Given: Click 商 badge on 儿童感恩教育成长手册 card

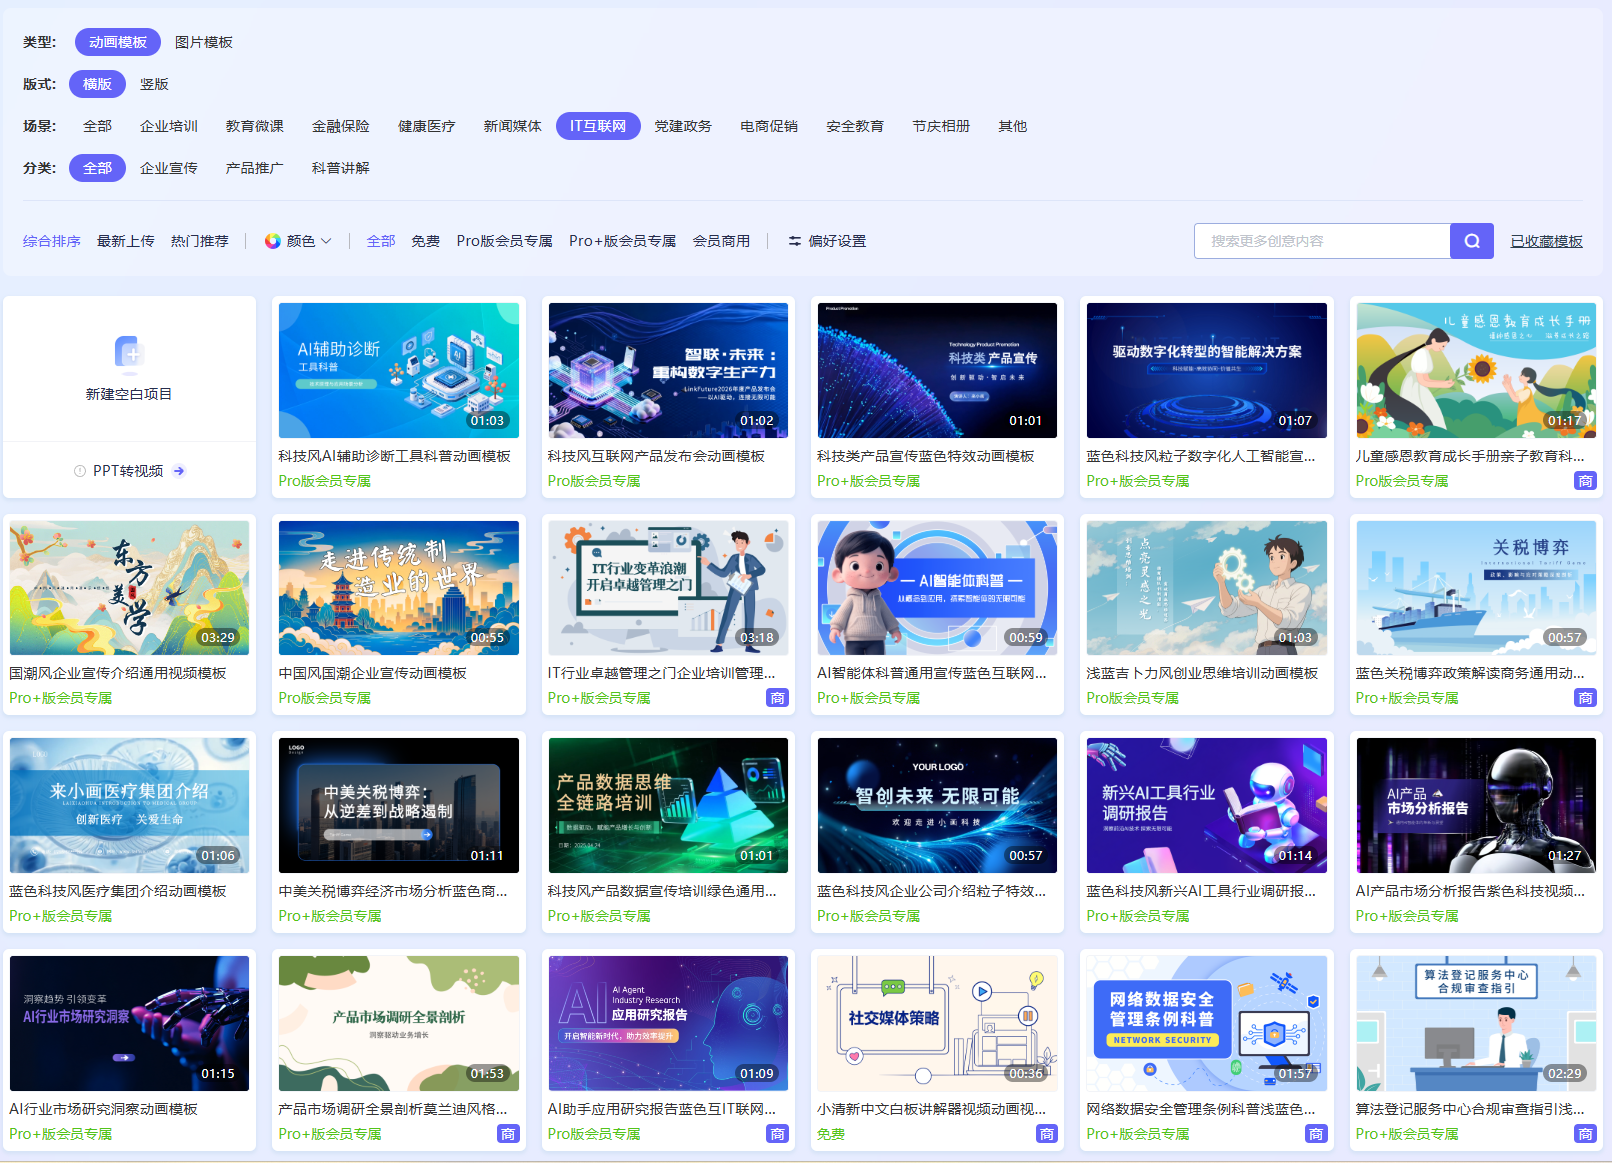Looking at the screenshot, I should tap(1585, 481).
